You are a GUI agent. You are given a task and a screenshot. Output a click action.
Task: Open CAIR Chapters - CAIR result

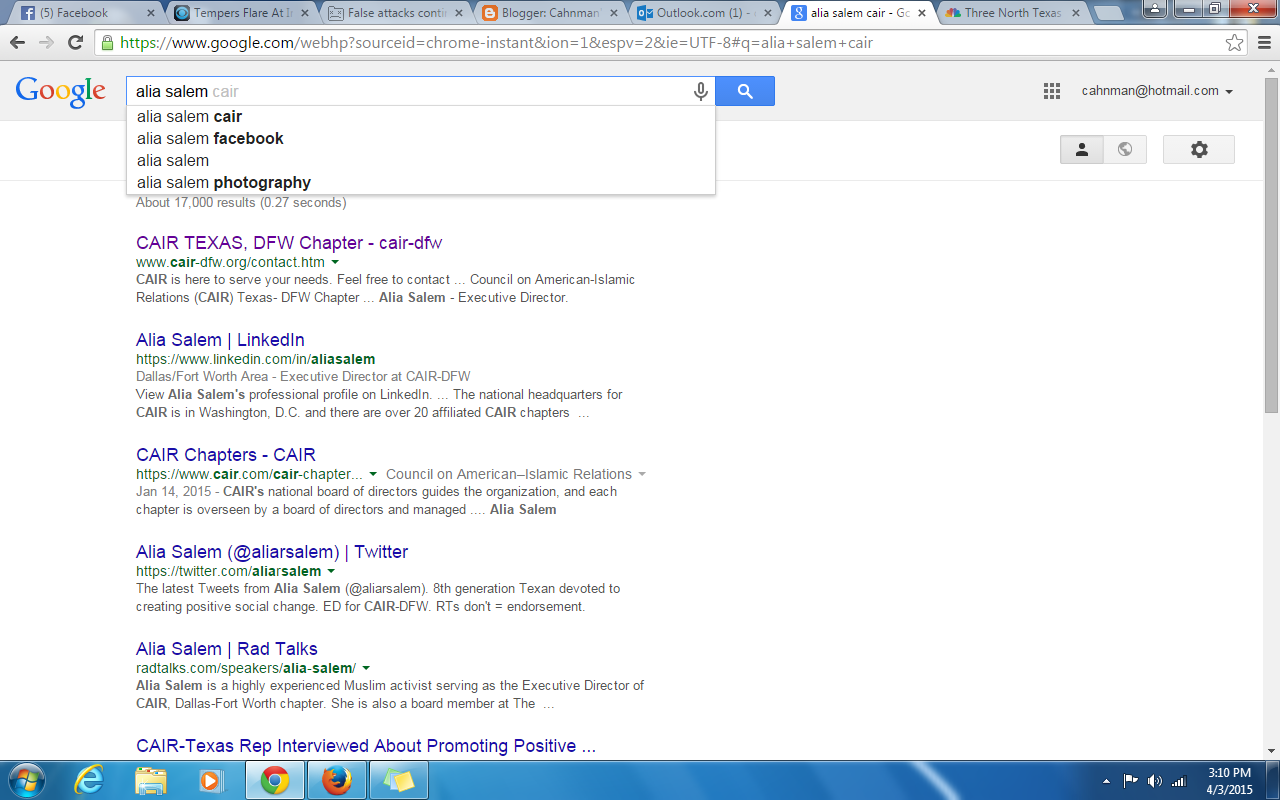point(226,455)
